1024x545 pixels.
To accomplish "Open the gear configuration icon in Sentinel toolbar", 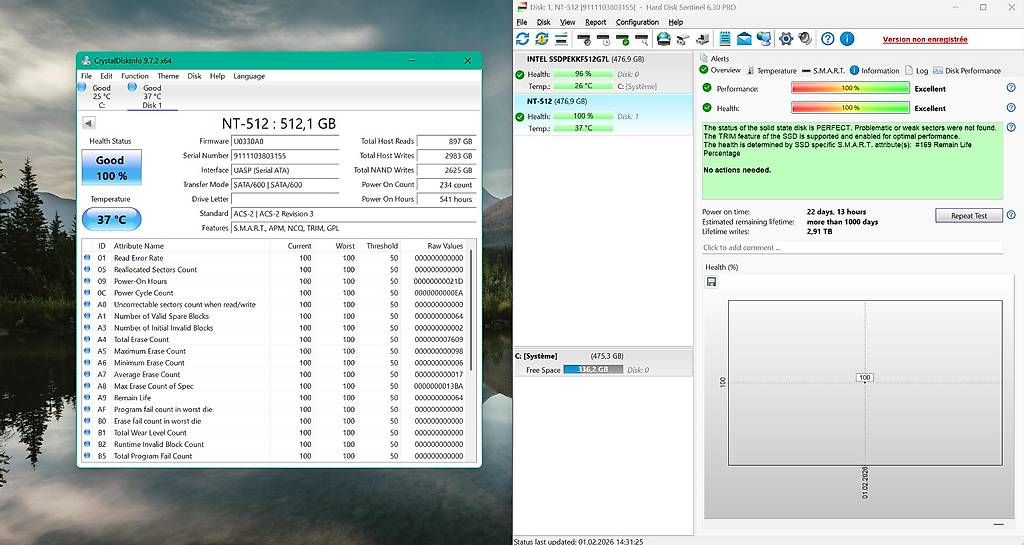I will (786, 39).
